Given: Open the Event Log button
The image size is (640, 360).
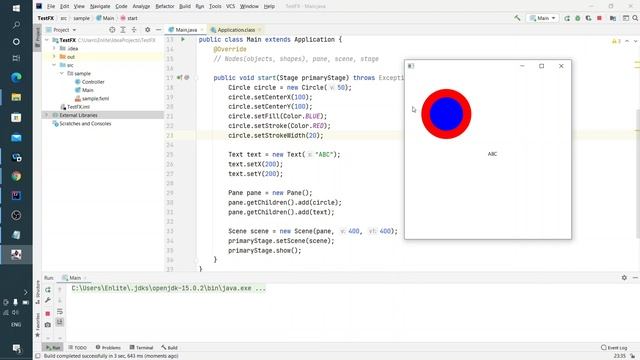Looking at the screenshot, I should (x=614, y=348).
